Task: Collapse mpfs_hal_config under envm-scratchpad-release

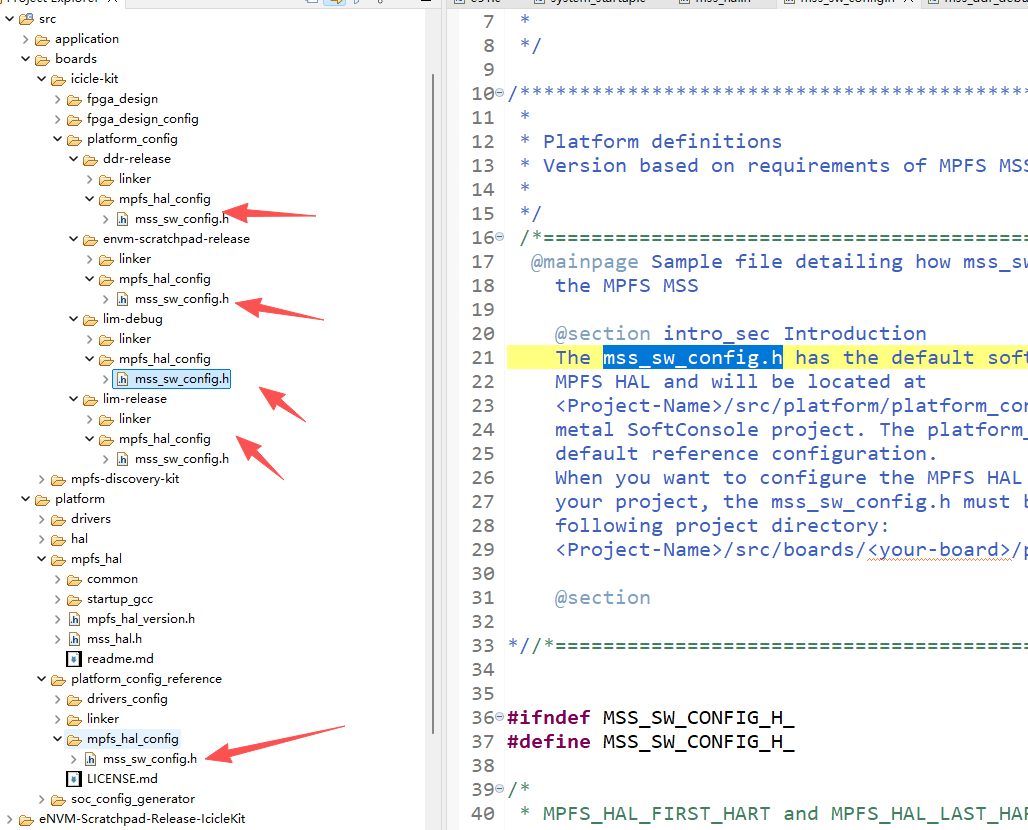Action: [89, 279]
